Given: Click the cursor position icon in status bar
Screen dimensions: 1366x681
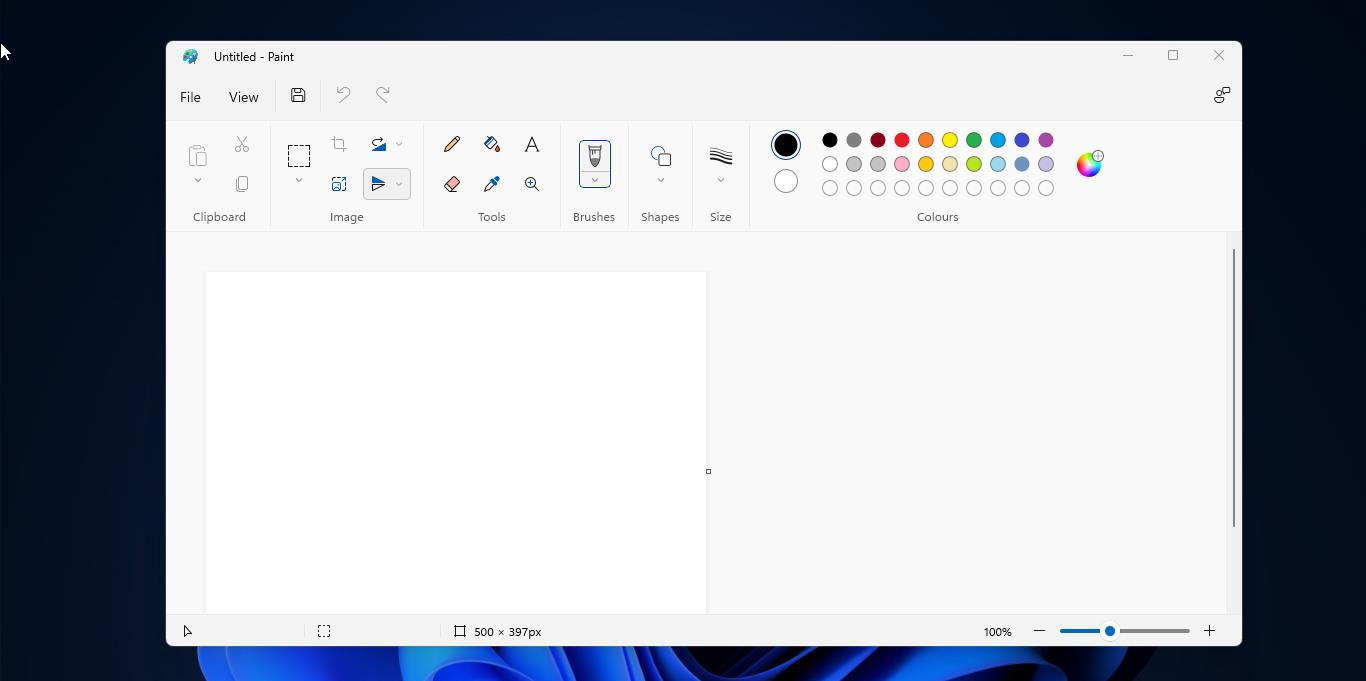Looking at the screenshot, I should (x=187, y=631).
